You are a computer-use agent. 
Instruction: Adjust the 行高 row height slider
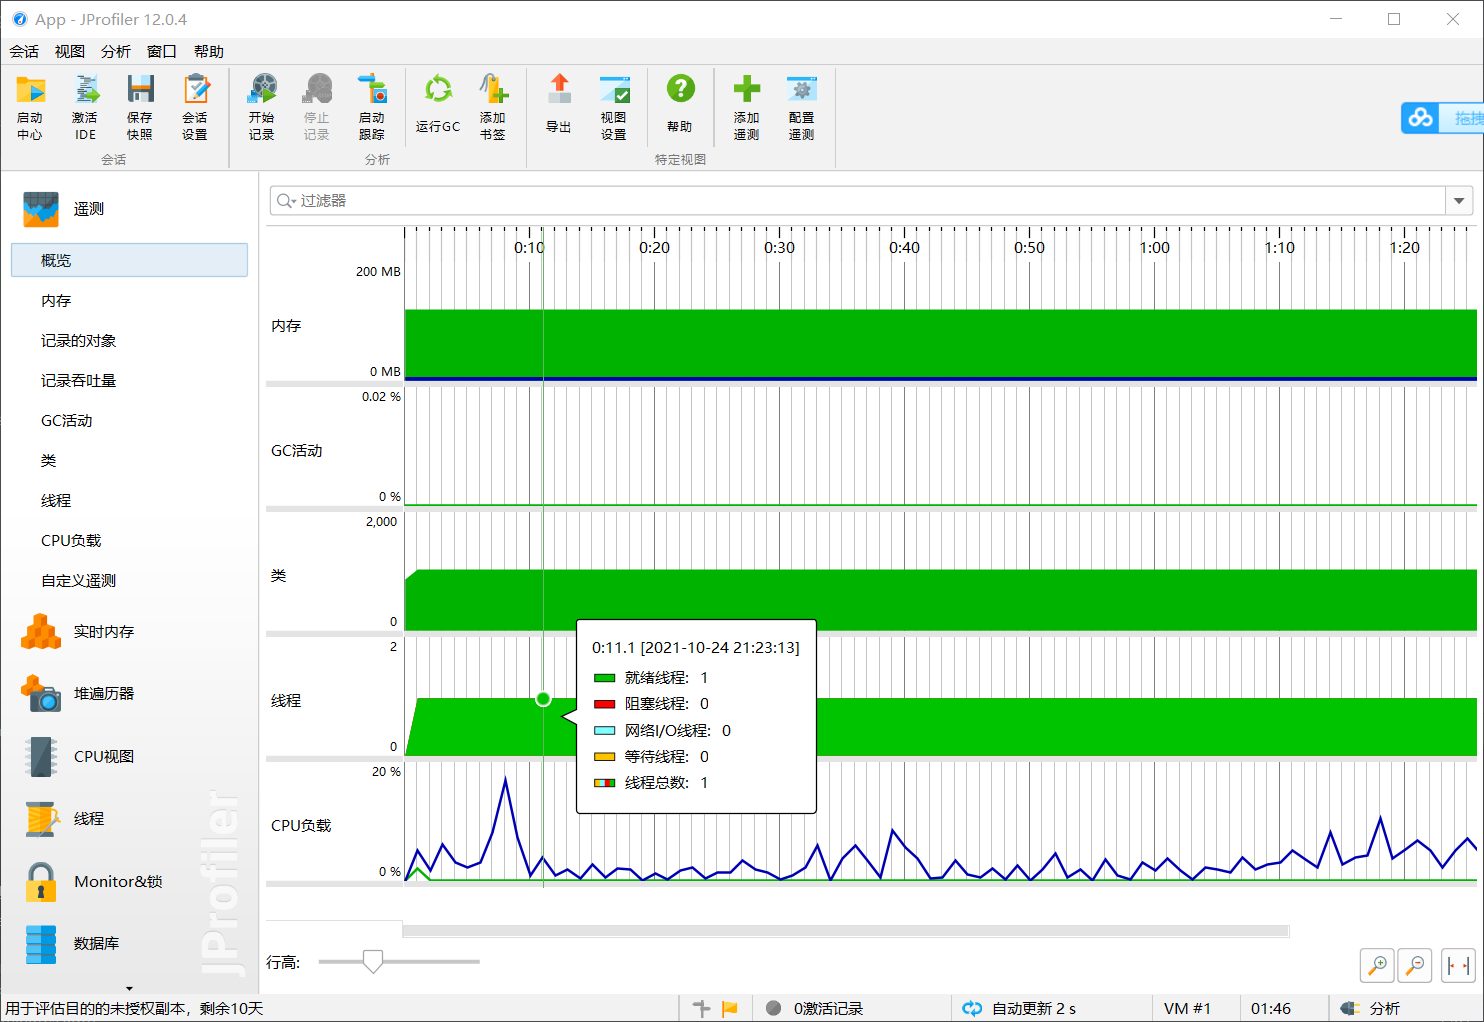pyautogui.click(x=373, y=962)
